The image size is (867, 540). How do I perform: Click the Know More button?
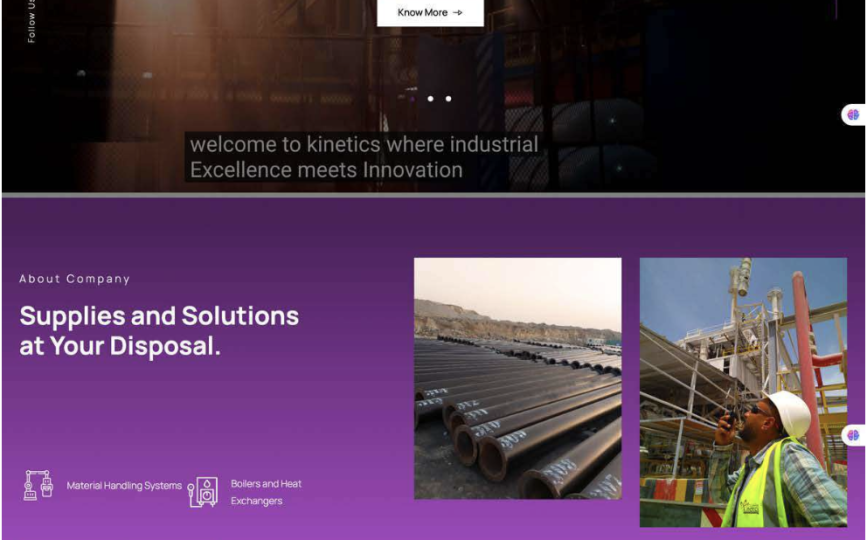point(429,13)
